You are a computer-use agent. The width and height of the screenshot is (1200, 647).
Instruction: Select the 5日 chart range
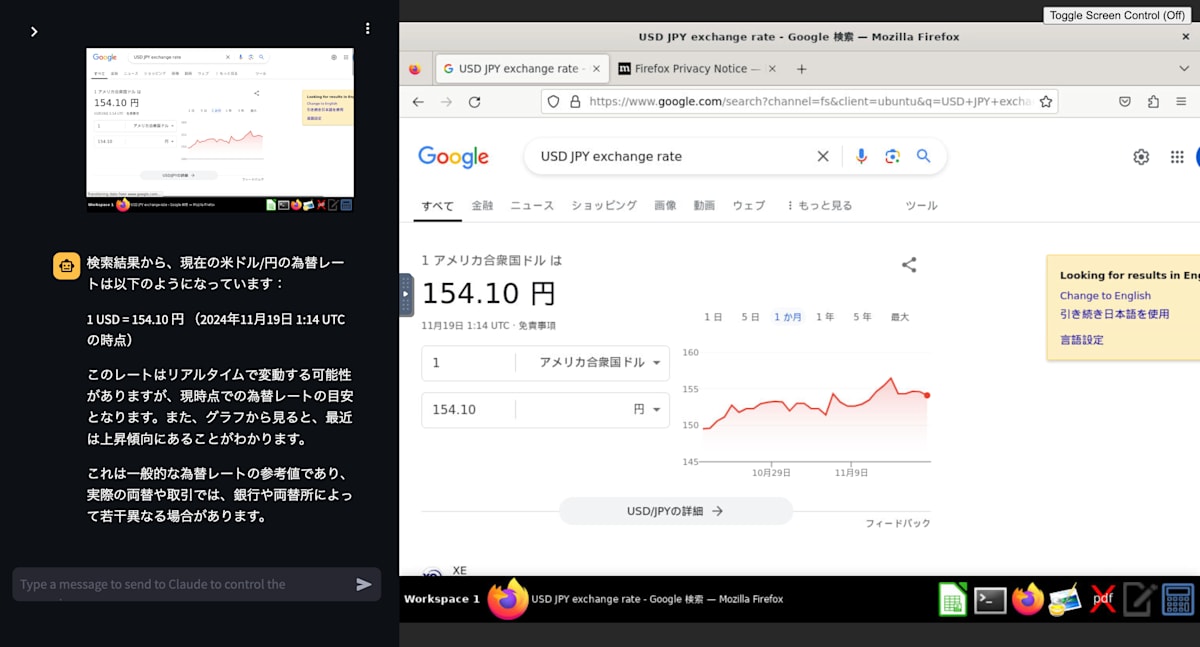750,317
